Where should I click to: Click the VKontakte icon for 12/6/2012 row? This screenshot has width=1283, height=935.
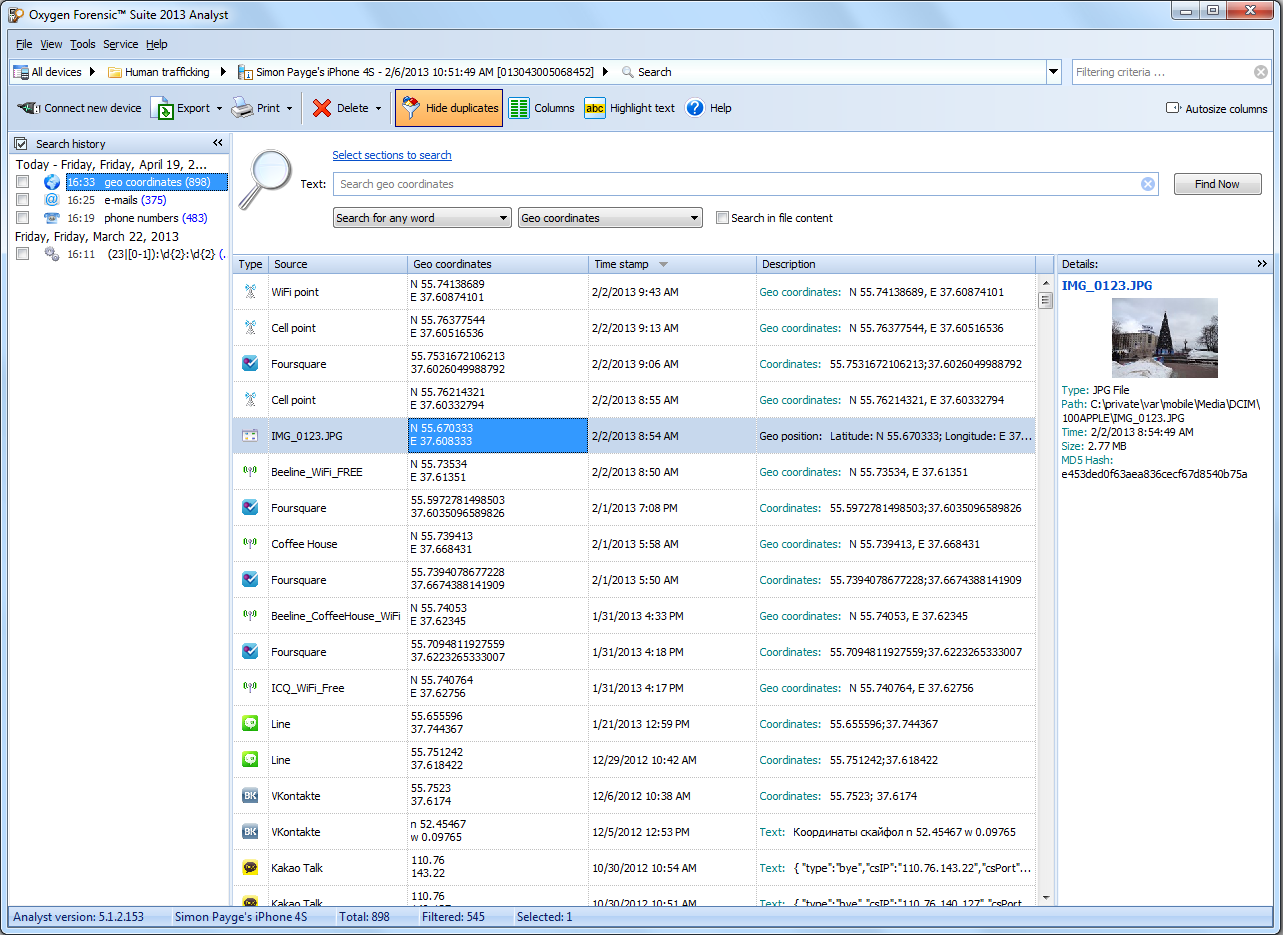[250, 796]
